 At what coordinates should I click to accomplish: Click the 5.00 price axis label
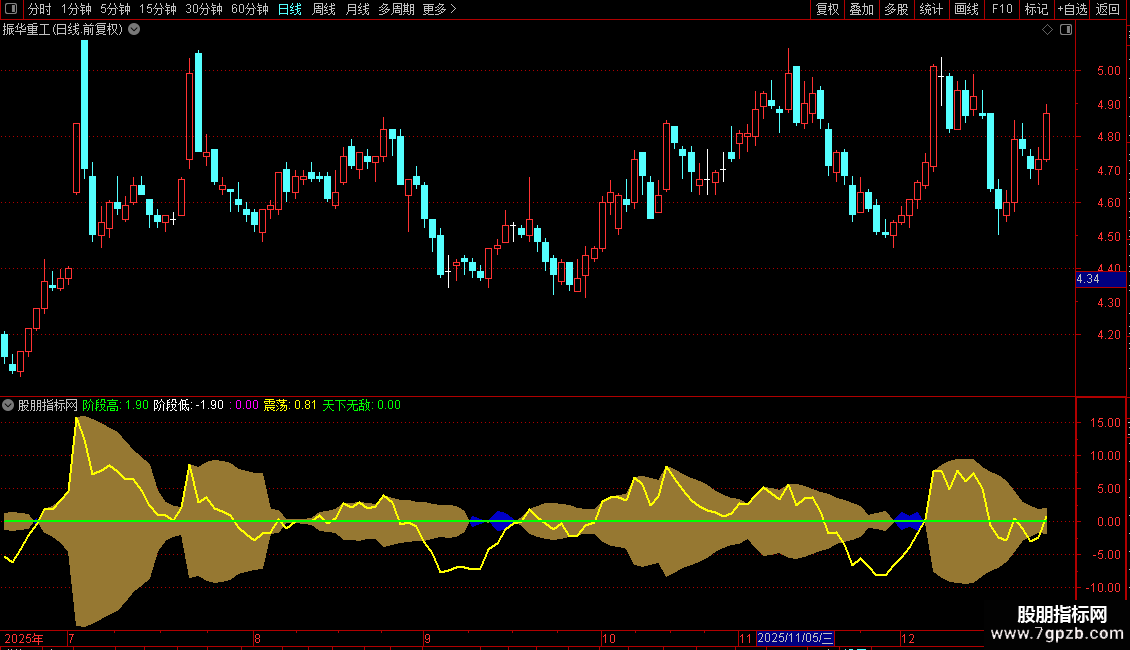tap(1108, 71)
